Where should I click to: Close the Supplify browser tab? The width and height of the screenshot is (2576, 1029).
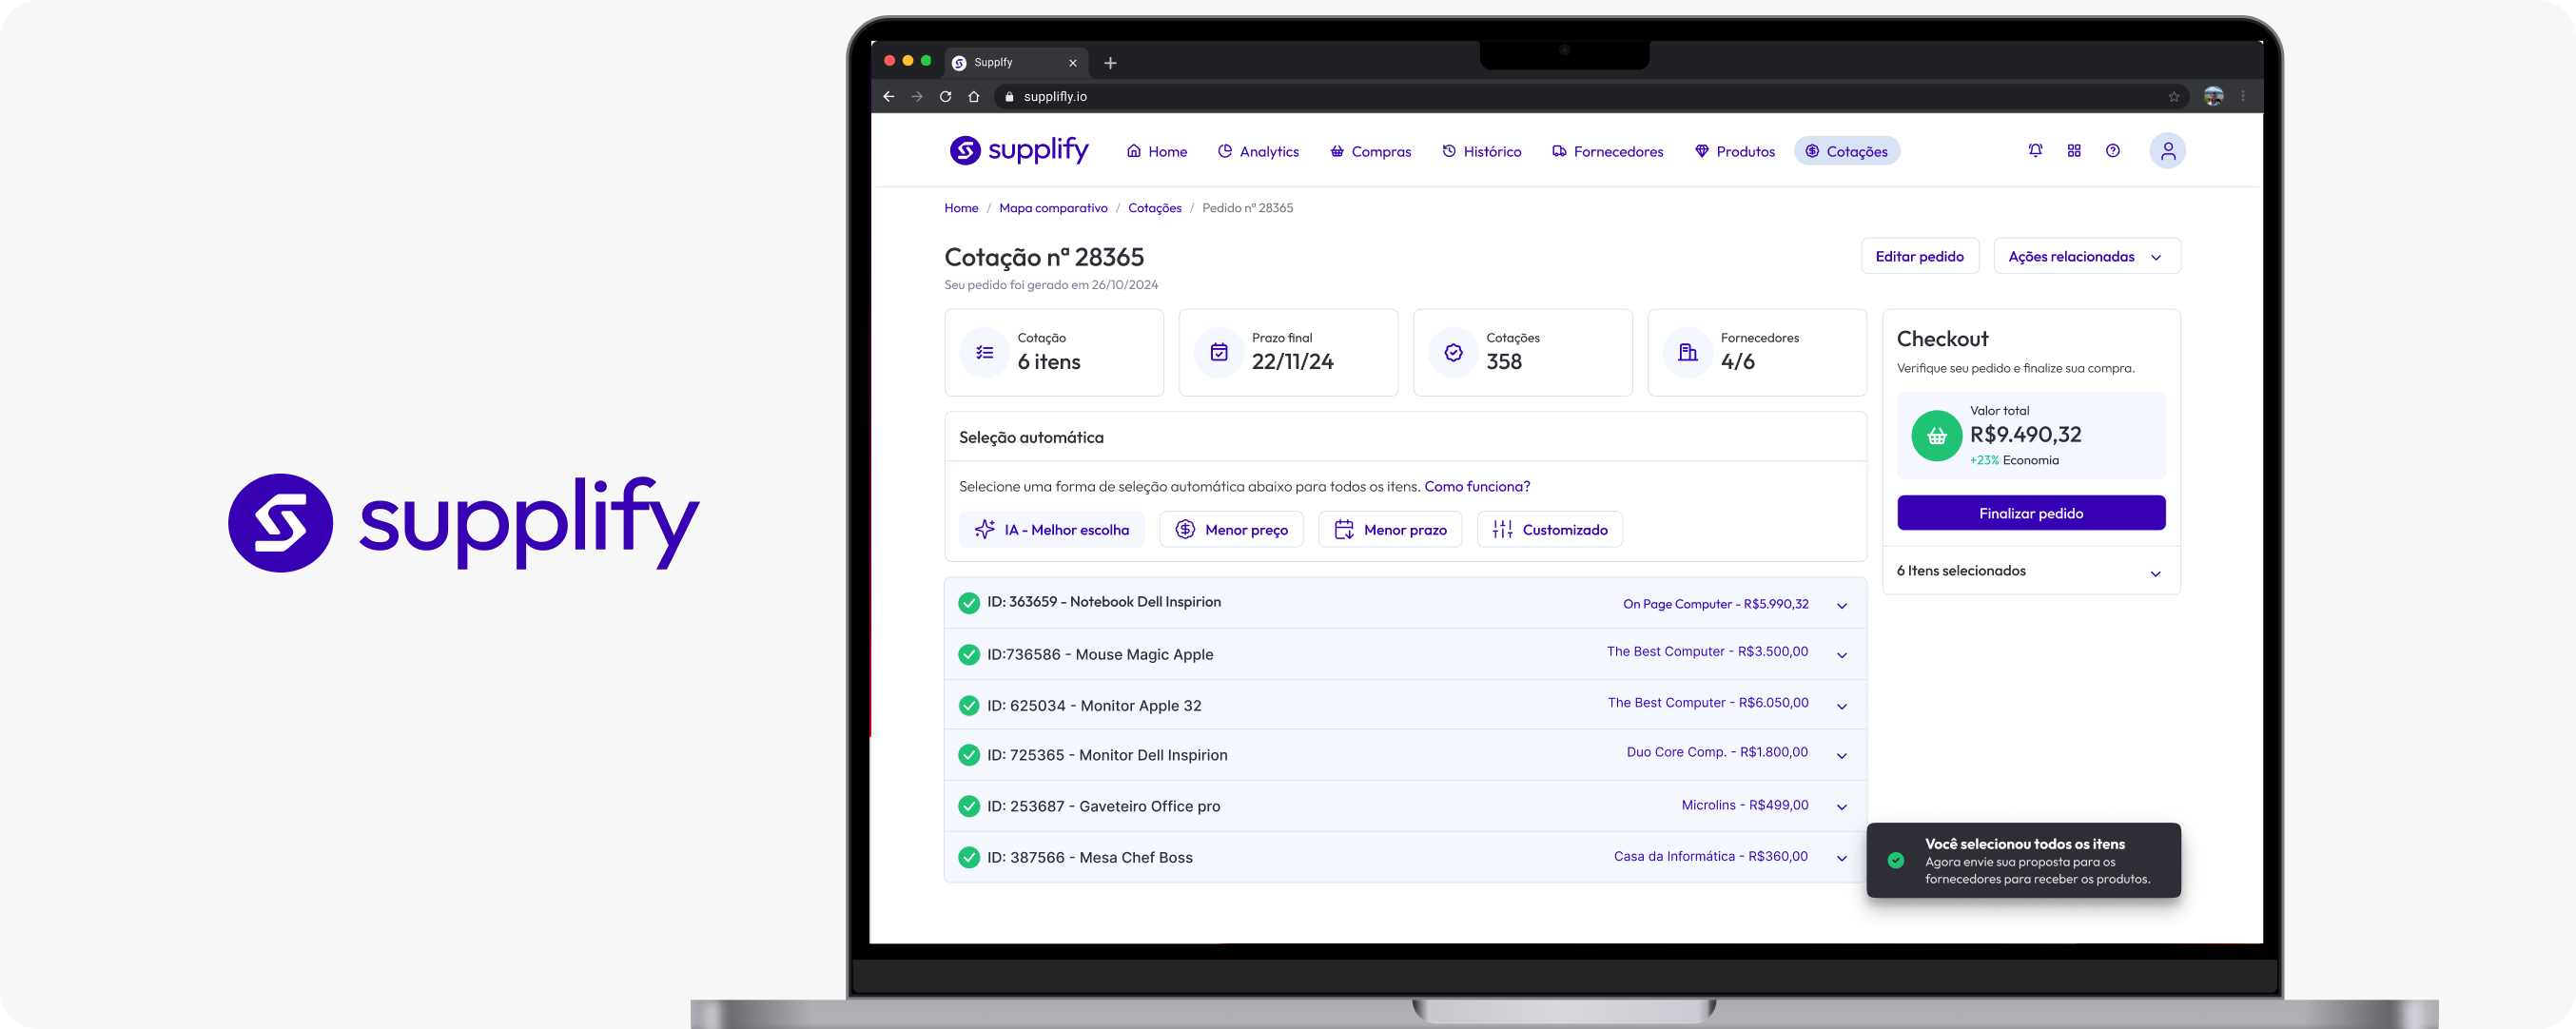1072,63
